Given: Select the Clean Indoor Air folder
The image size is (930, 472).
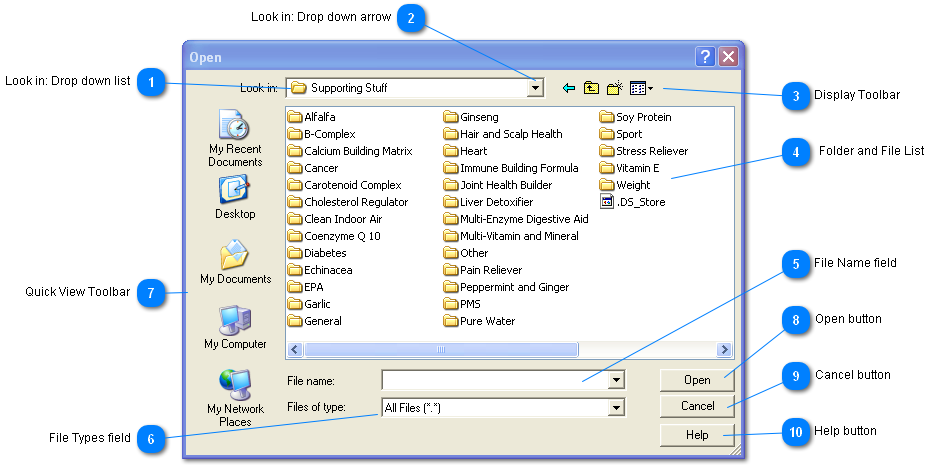Looking at the screenshot, I should pos(335,219).
